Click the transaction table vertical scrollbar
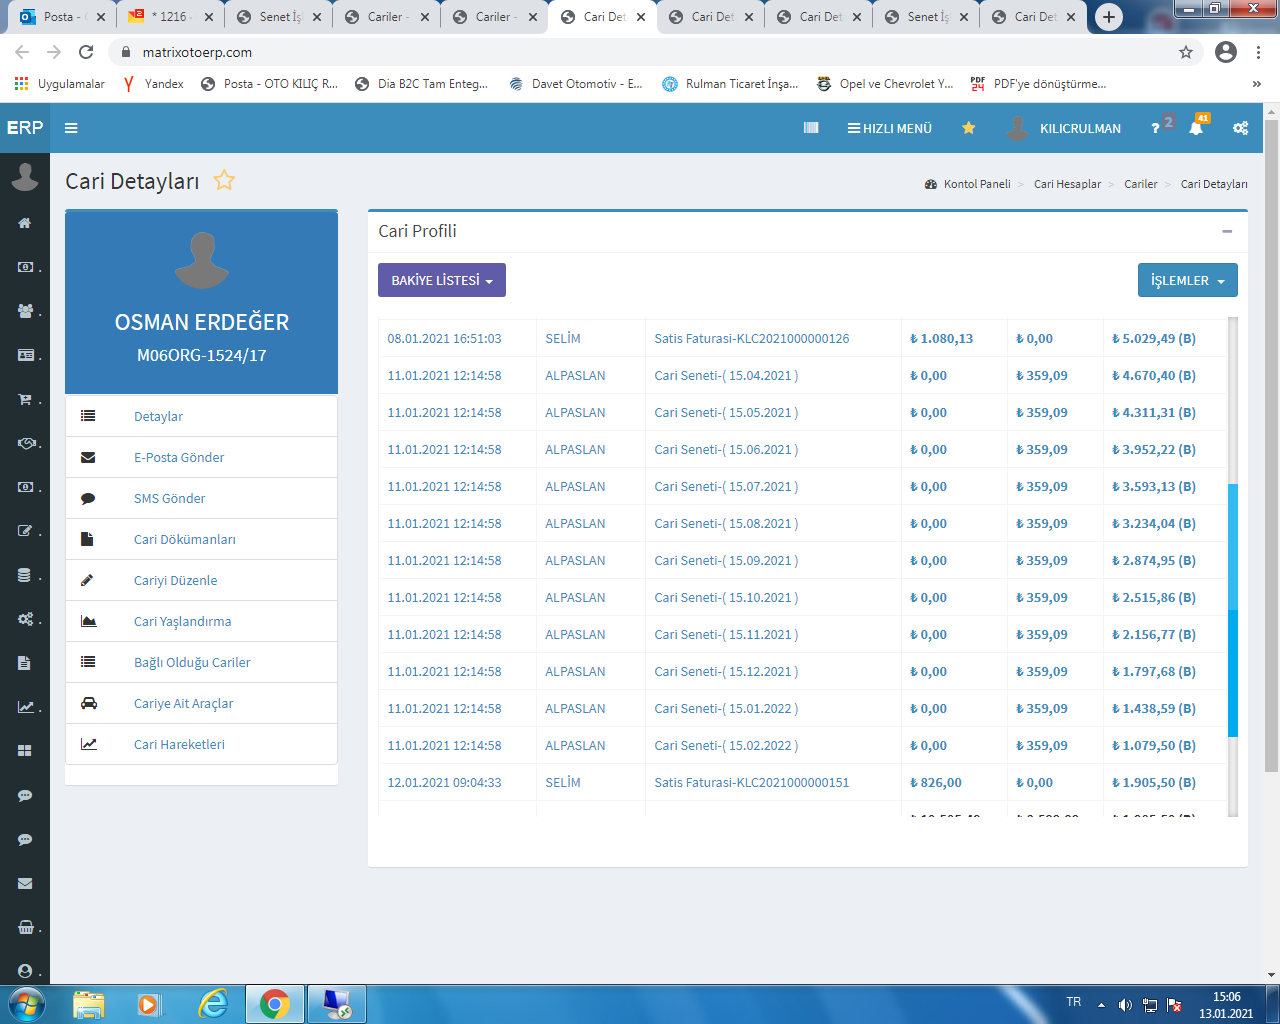 point(1232,610)
